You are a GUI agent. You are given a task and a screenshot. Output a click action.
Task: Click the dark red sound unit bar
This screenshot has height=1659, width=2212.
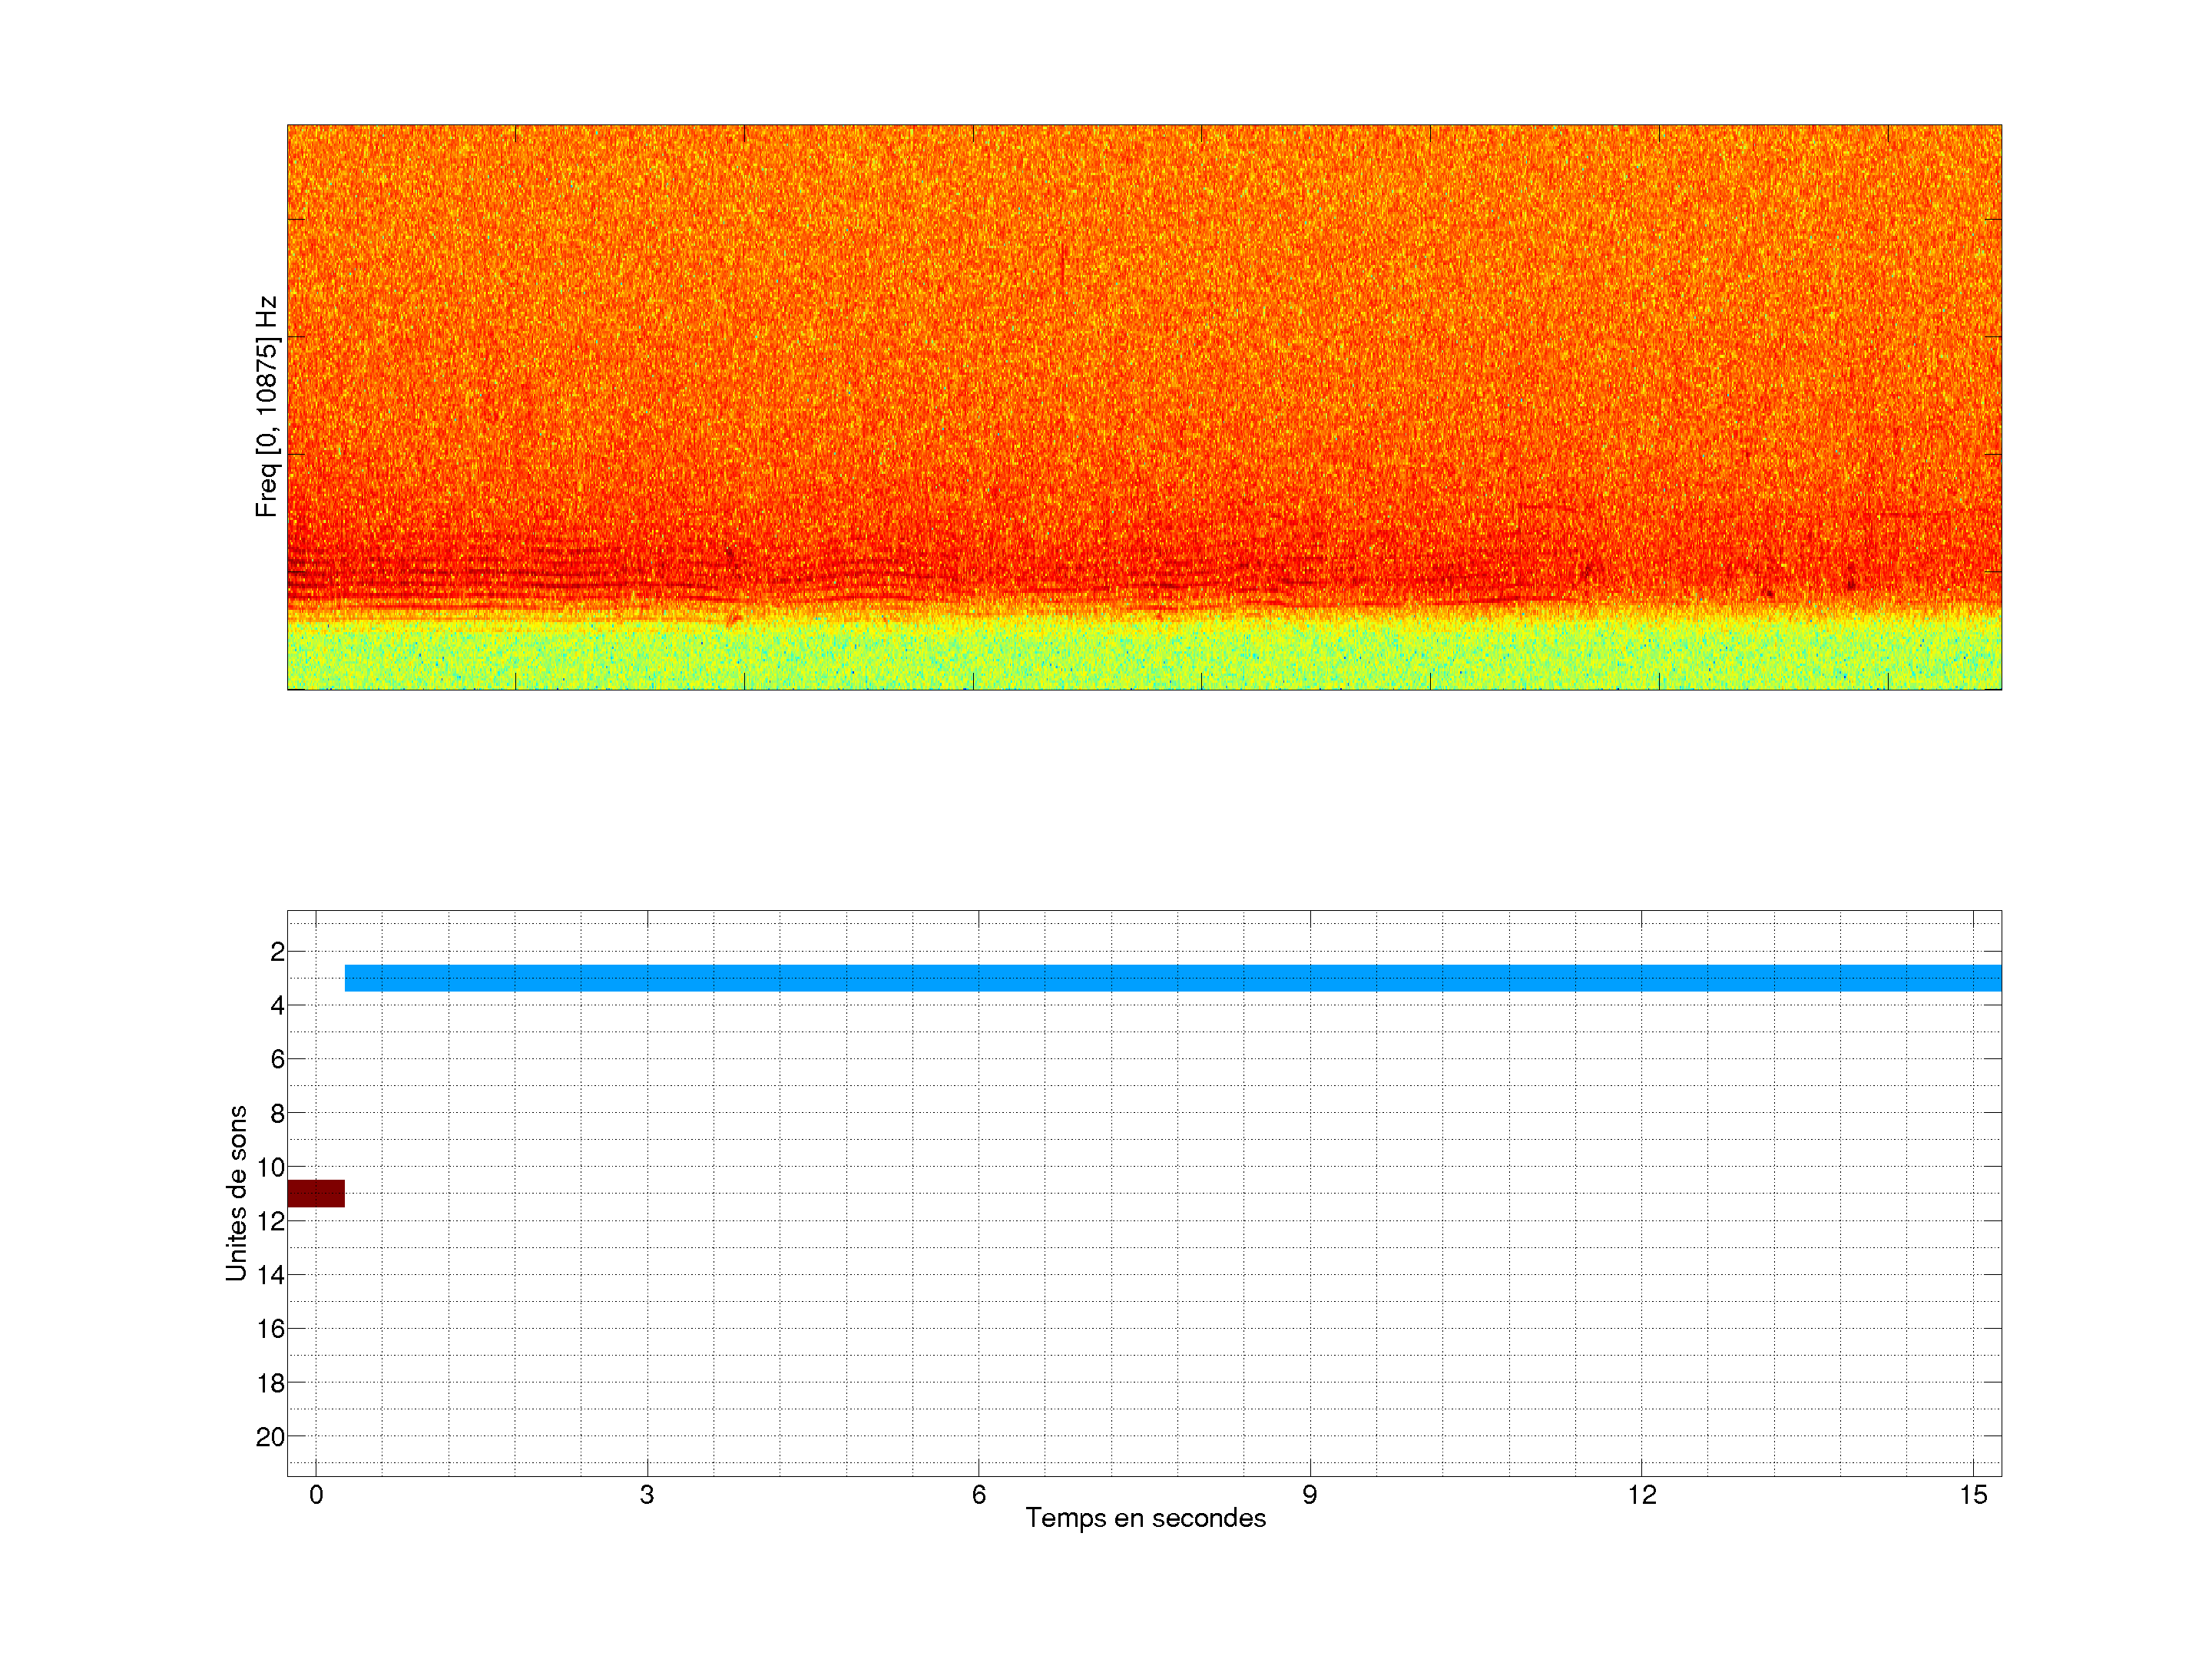click(316, 1193)
